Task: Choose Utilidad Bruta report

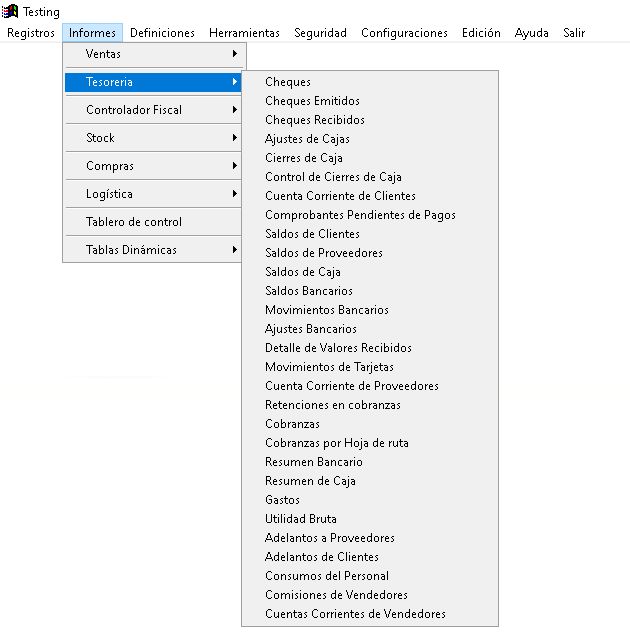Action: [x=300, y=519]
